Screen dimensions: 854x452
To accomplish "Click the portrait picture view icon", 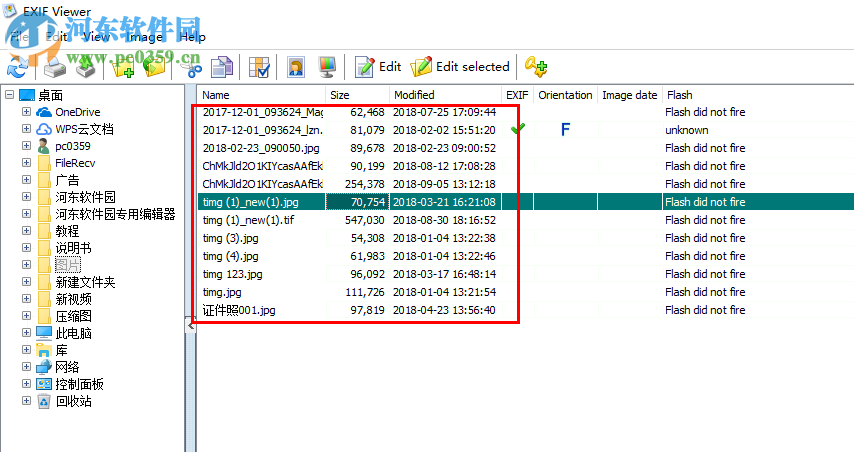I will (296, 67).
